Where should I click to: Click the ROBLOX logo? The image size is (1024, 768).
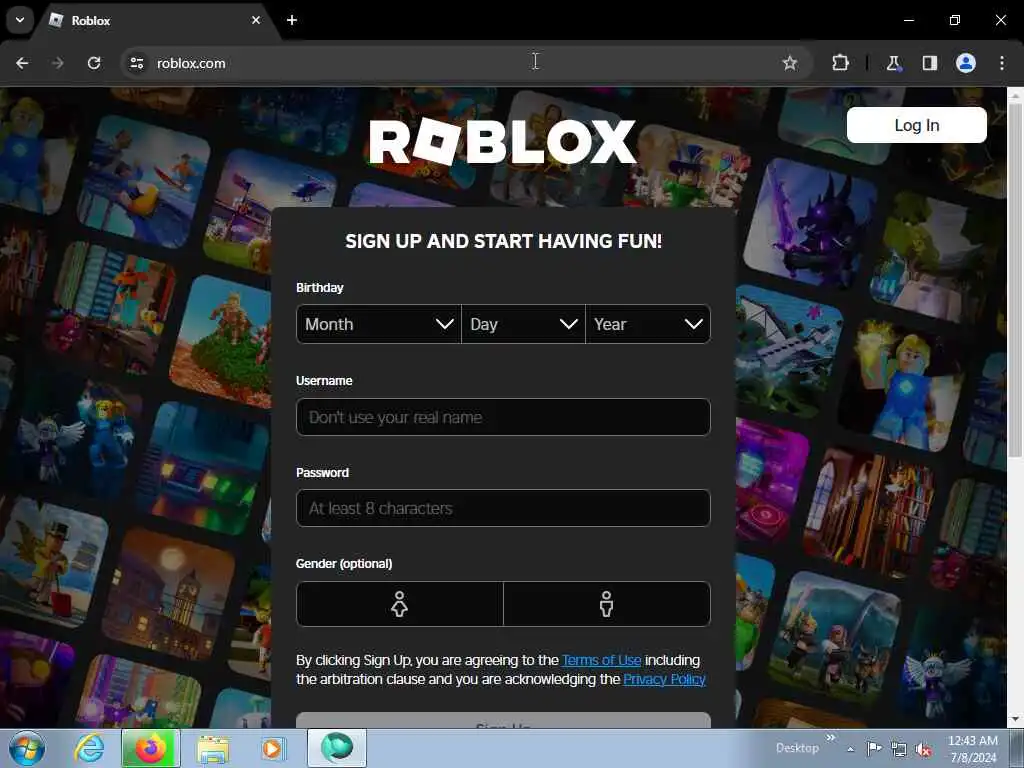(503, 140)
